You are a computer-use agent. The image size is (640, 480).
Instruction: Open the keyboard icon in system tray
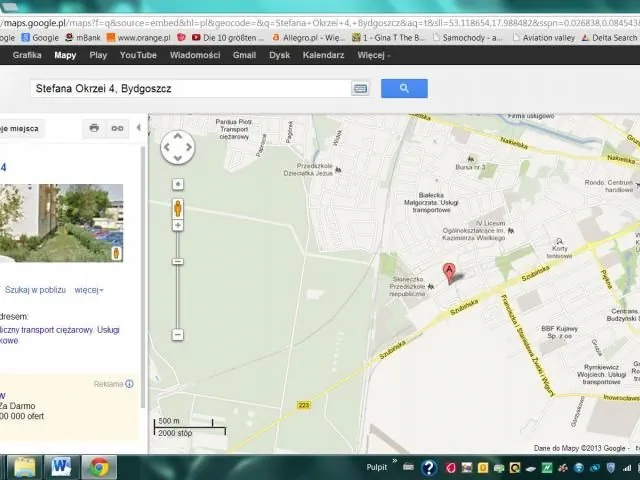coord(408,467)
